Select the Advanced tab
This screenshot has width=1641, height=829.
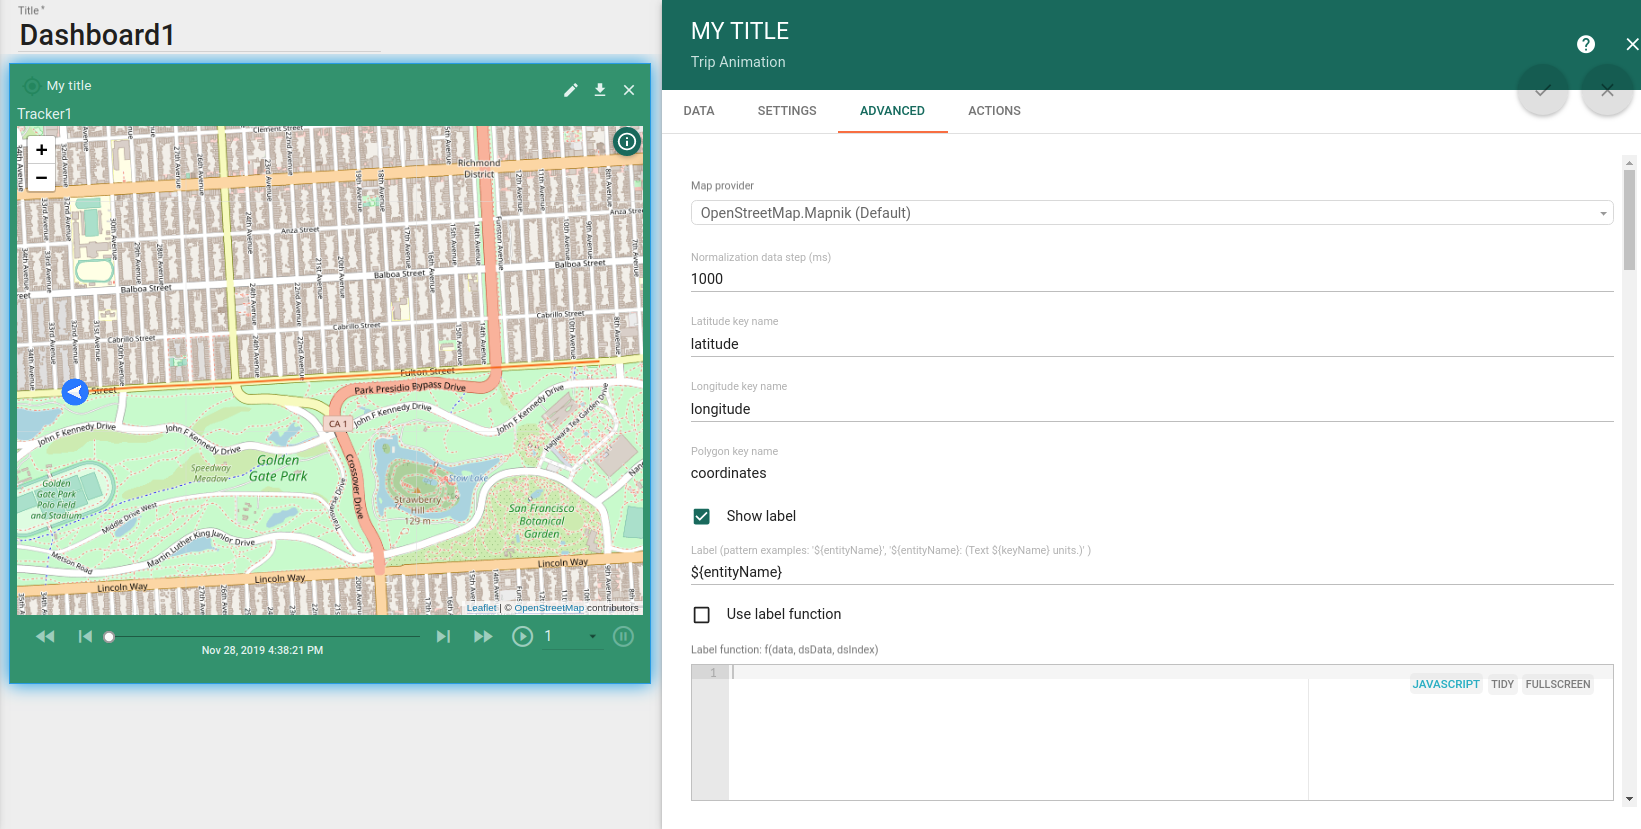tap(892, 111)
